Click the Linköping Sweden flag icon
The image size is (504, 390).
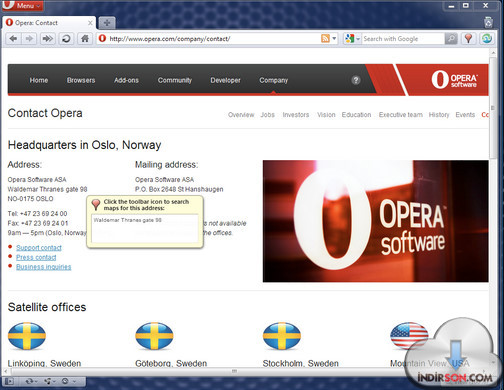(27, 336)
